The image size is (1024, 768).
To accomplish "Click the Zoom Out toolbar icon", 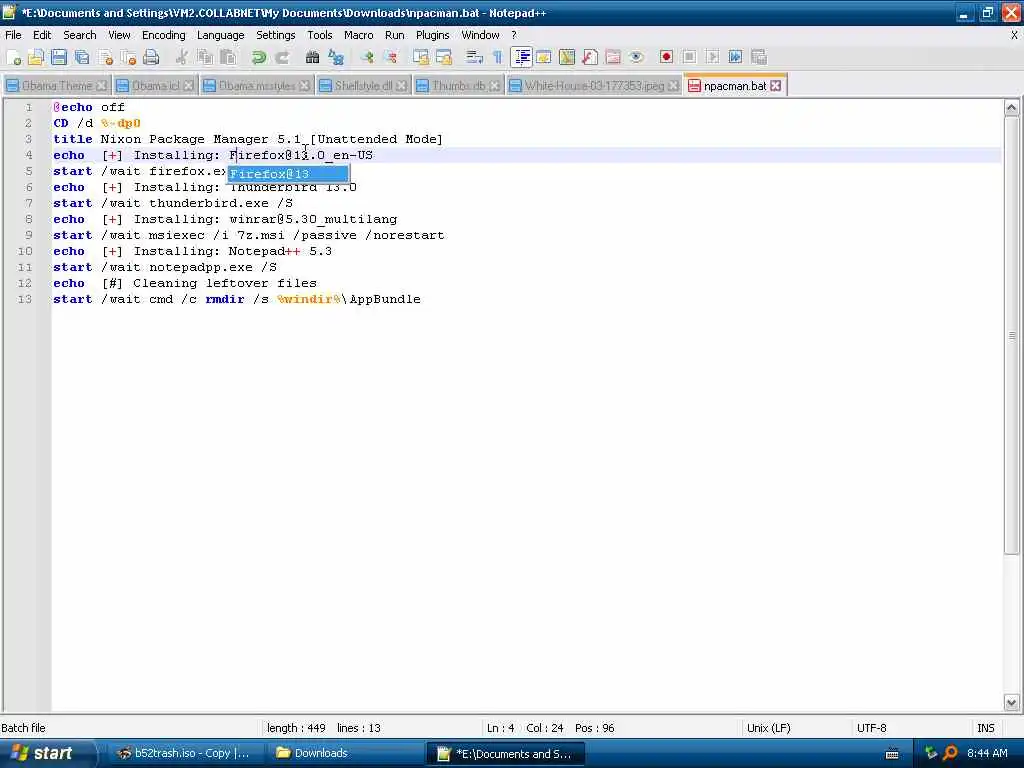I will (x=391, y=57).
